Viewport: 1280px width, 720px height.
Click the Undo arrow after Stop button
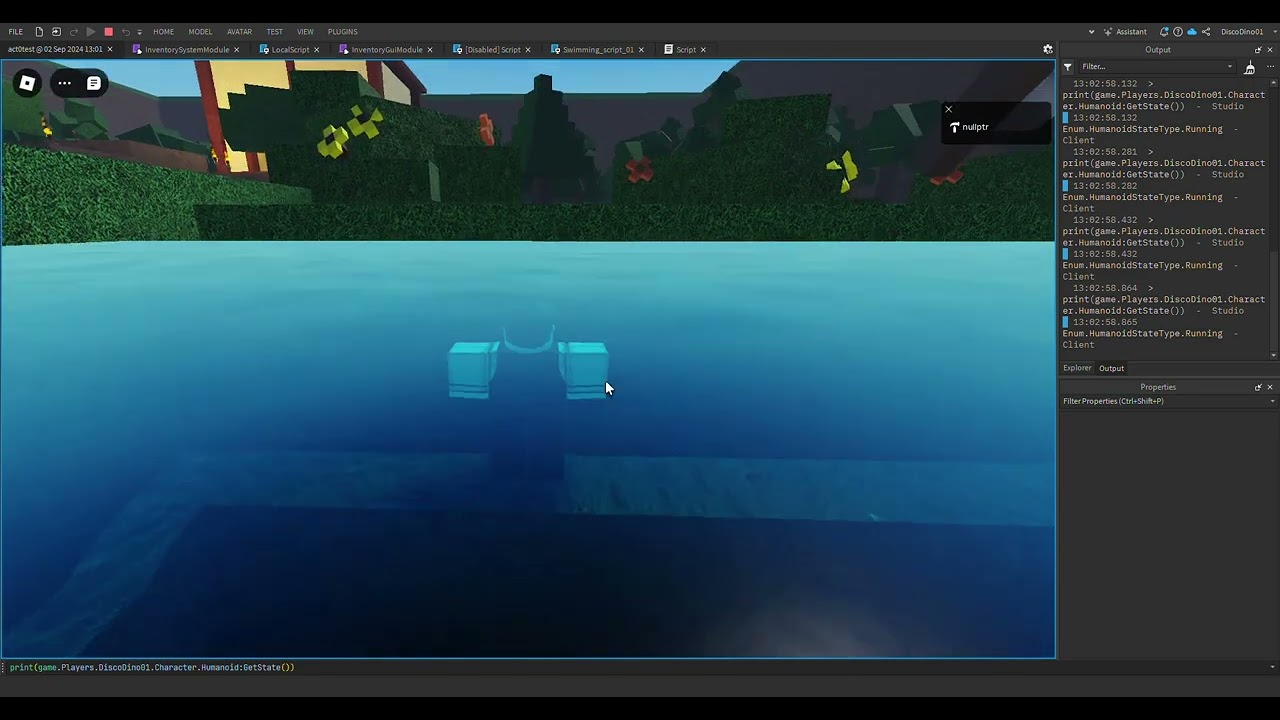point(125,32)
